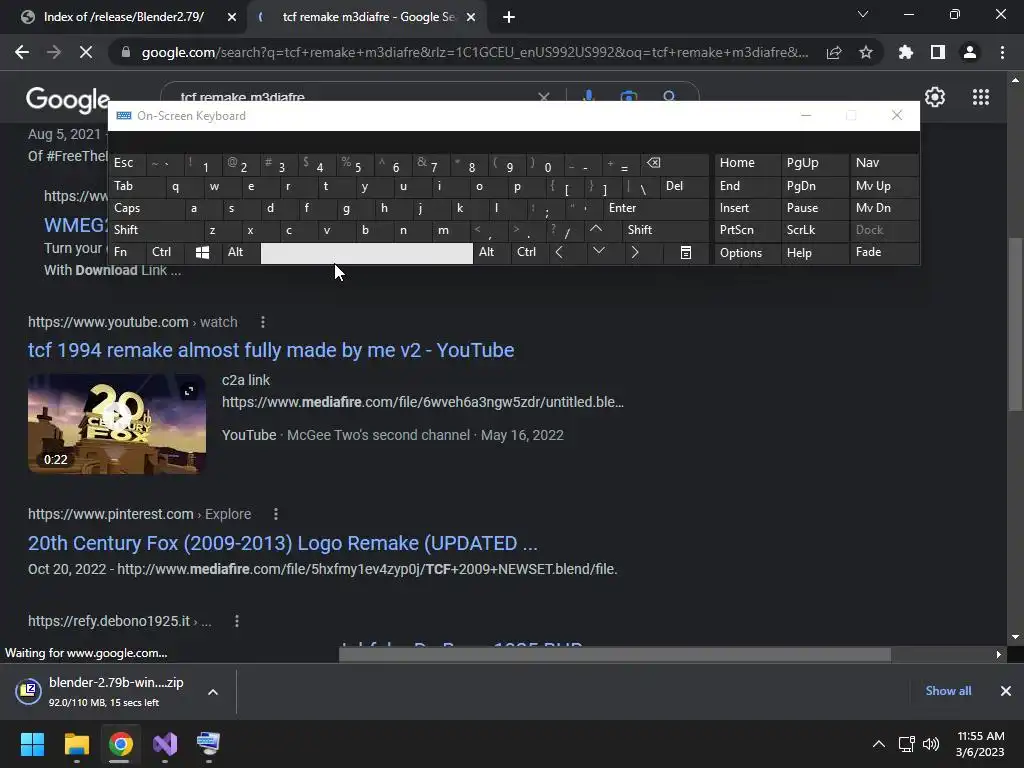This screenshot has width=1024, height=768.
Task: Click the context menu key on the On-Screen Keyboard
Action: (686, 253)
